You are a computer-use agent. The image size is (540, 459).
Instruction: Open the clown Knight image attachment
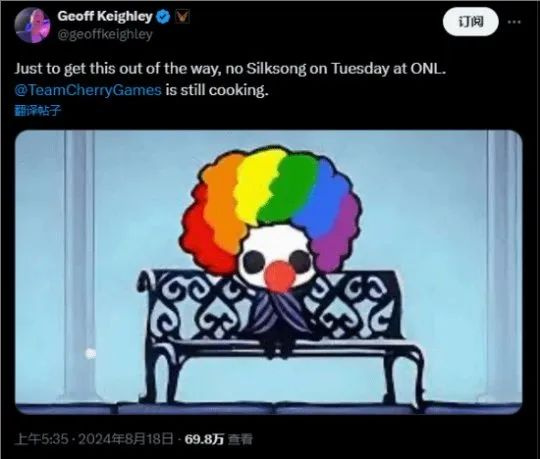tap(269, 272)
